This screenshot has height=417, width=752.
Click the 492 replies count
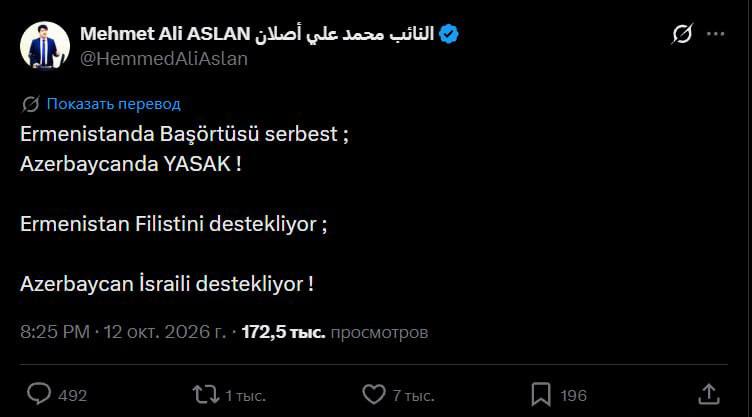click(x=72, y=395)
